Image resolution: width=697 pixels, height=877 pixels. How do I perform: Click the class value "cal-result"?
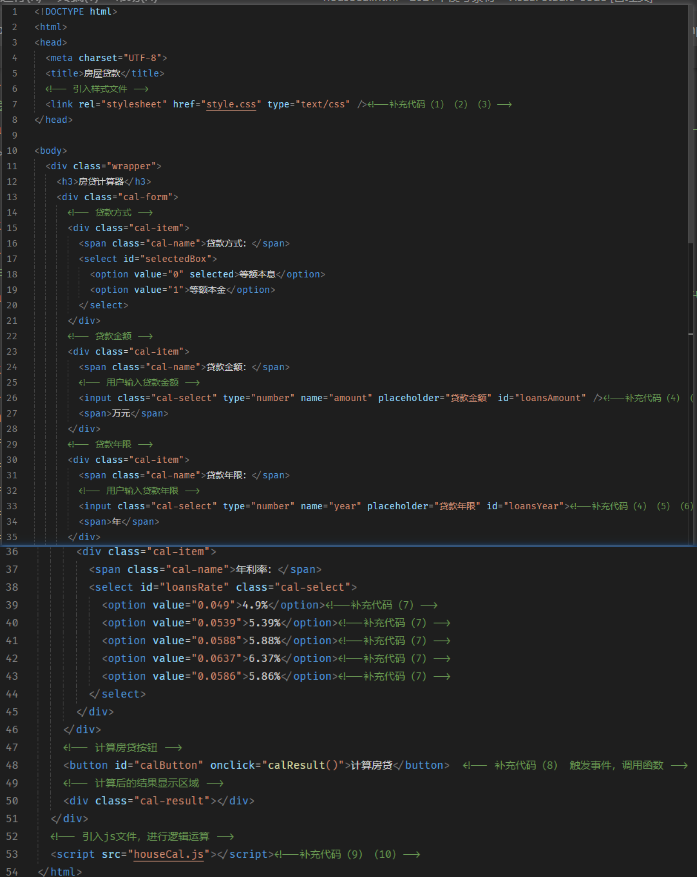(171, 801)
